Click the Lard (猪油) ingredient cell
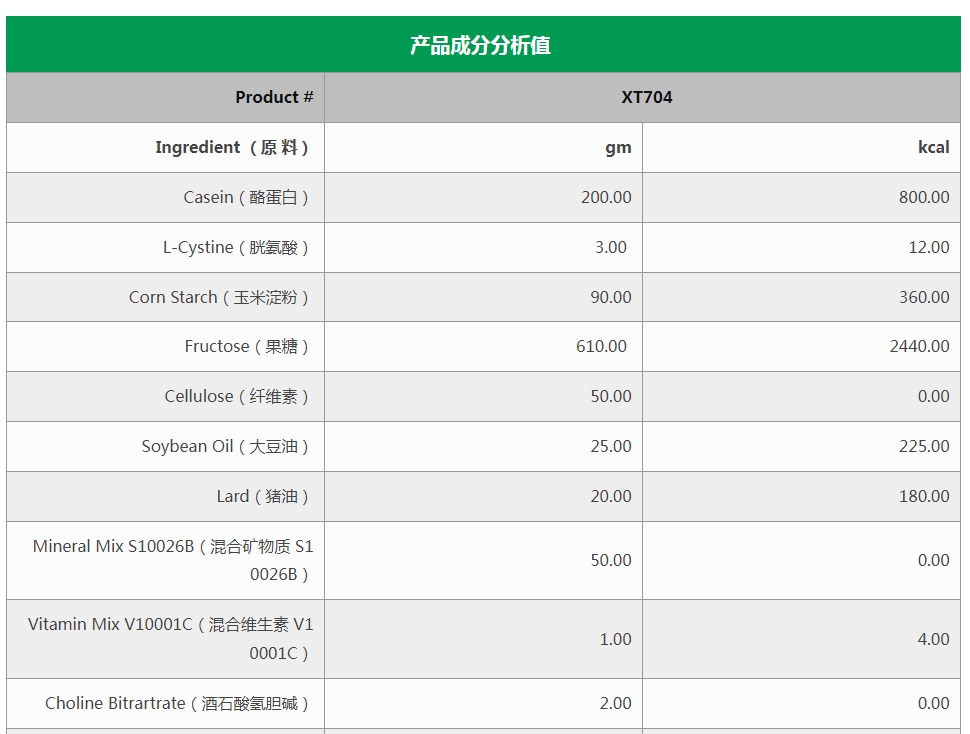Image resolution: width=970 pixels, height=734 pixels. click(165, 497)
